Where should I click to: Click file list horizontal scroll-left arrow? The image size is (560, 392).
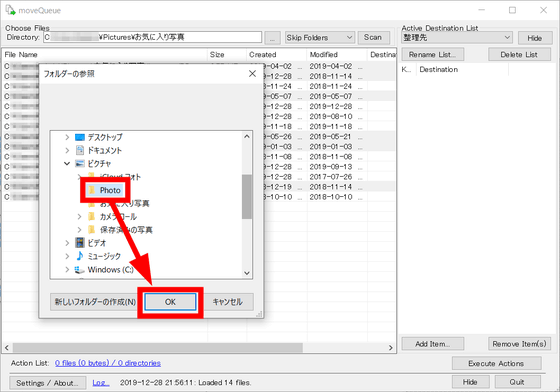click(7, 347)
